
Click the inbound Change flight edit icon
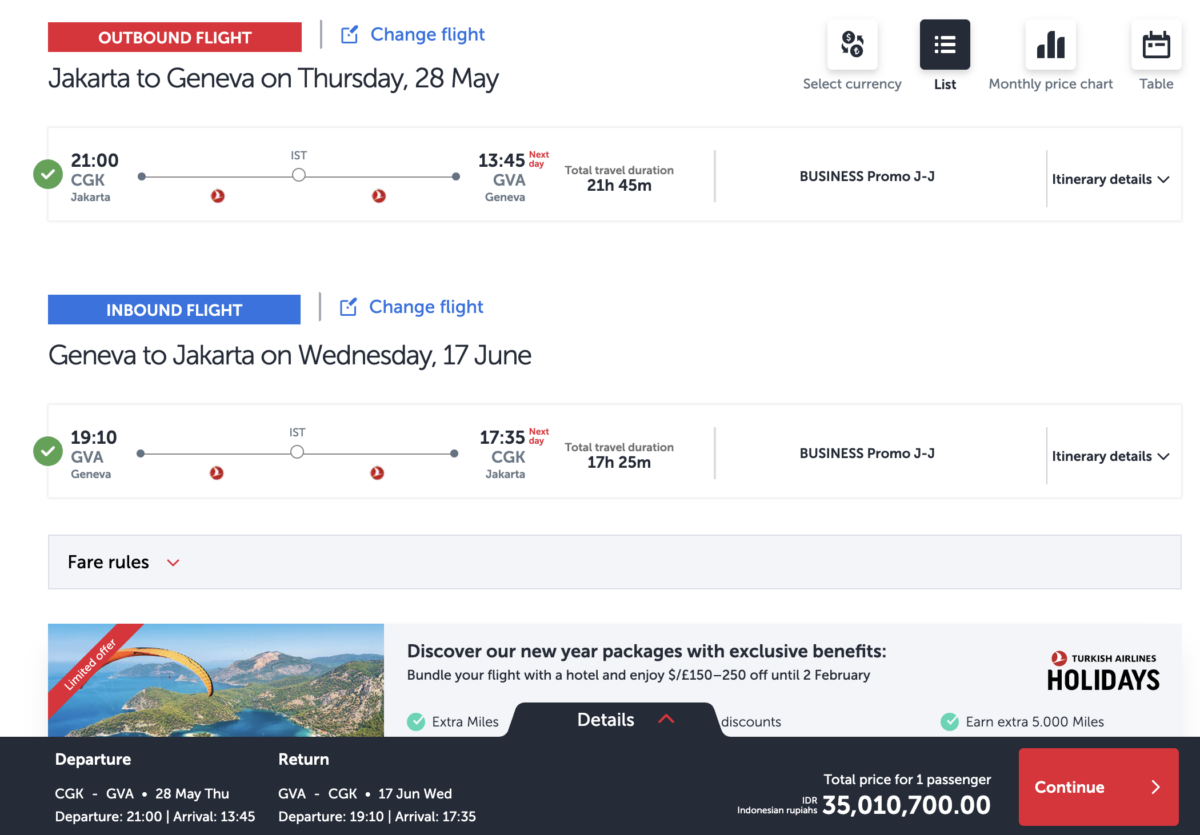[348, 307]
